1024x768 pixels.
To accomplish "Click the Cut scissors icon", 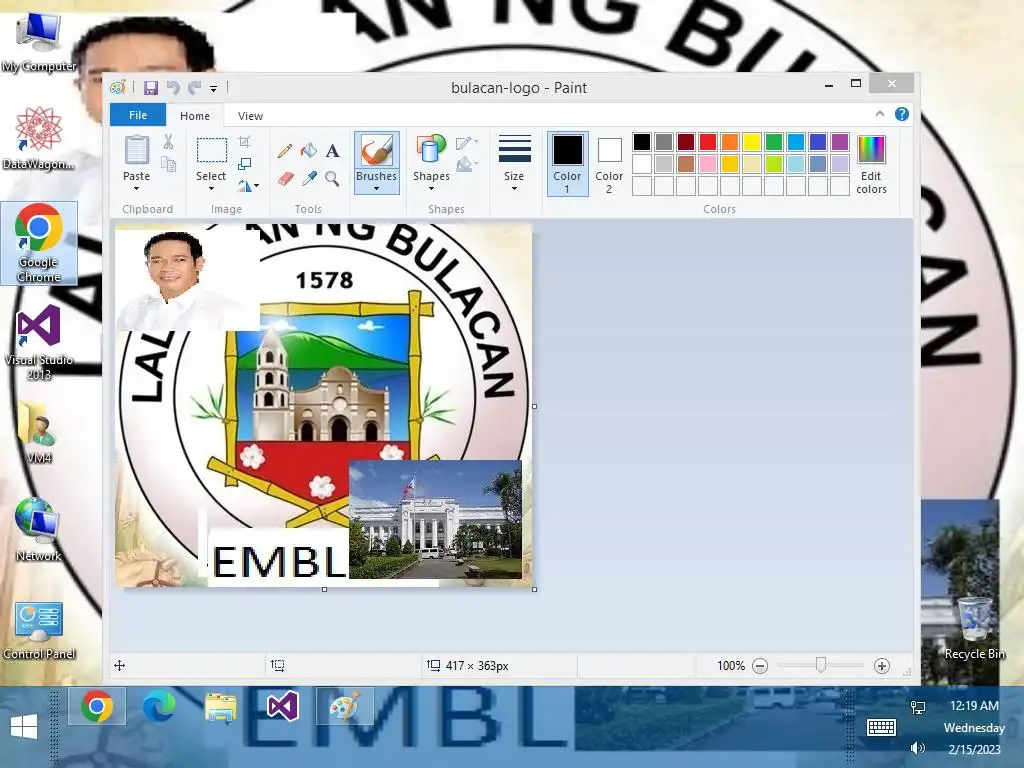I will click(x=168, y=142).
